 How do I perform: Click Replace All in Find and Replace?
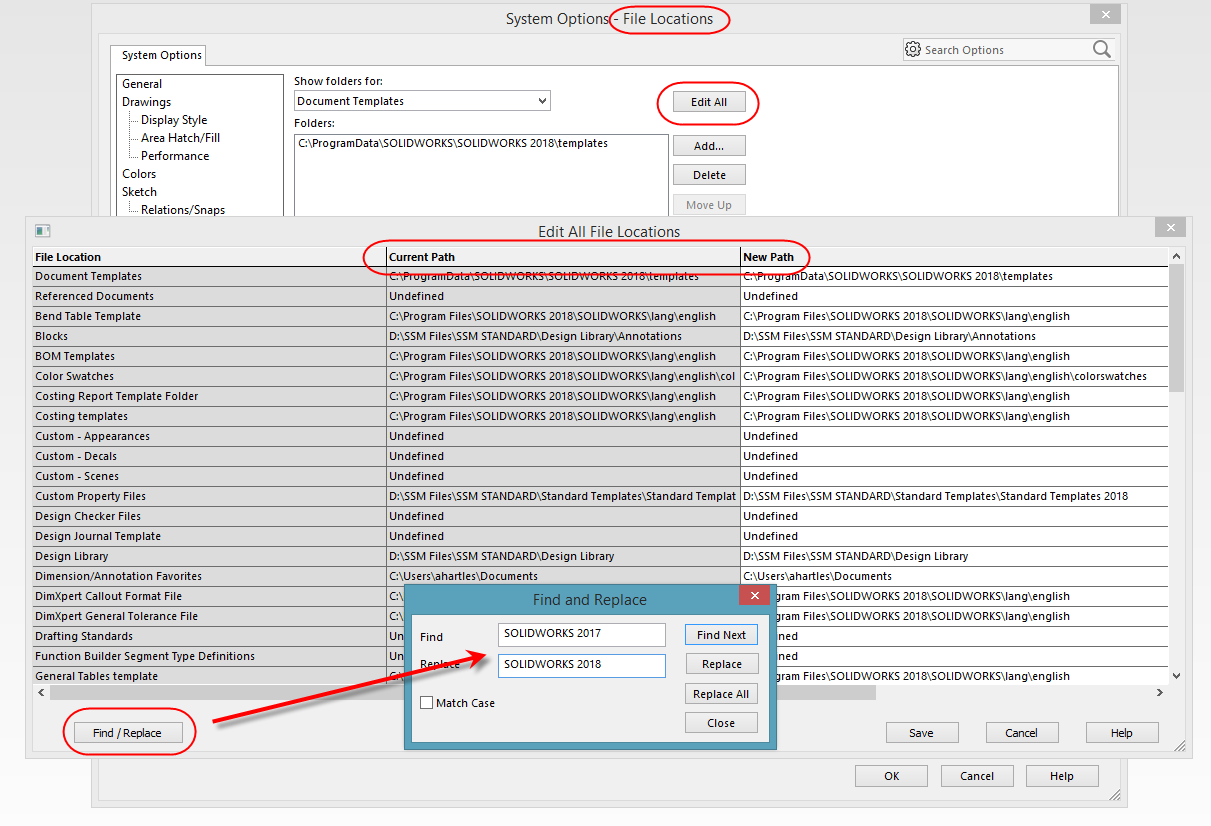[x=720, y=694]
